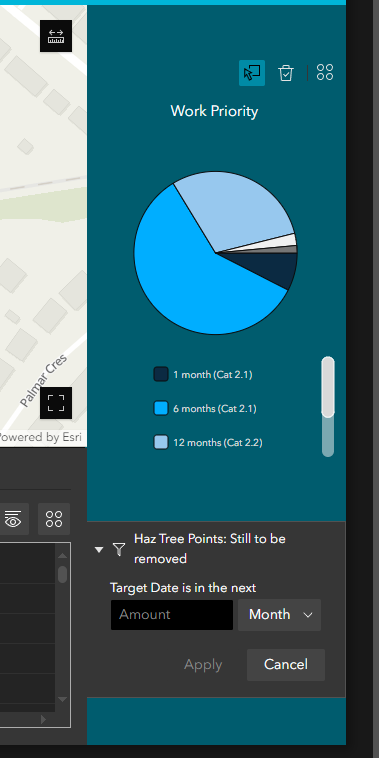Click the Powered by Esri attribution link
Screen dimensions: 379x758
coord(41,437)
